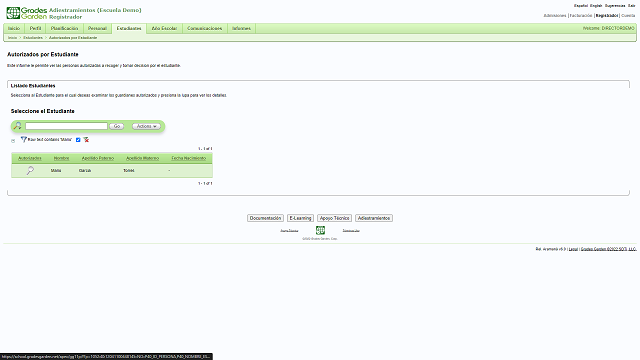Click the Grades Garden logo
640x360 pixels.
pos(27,13)
